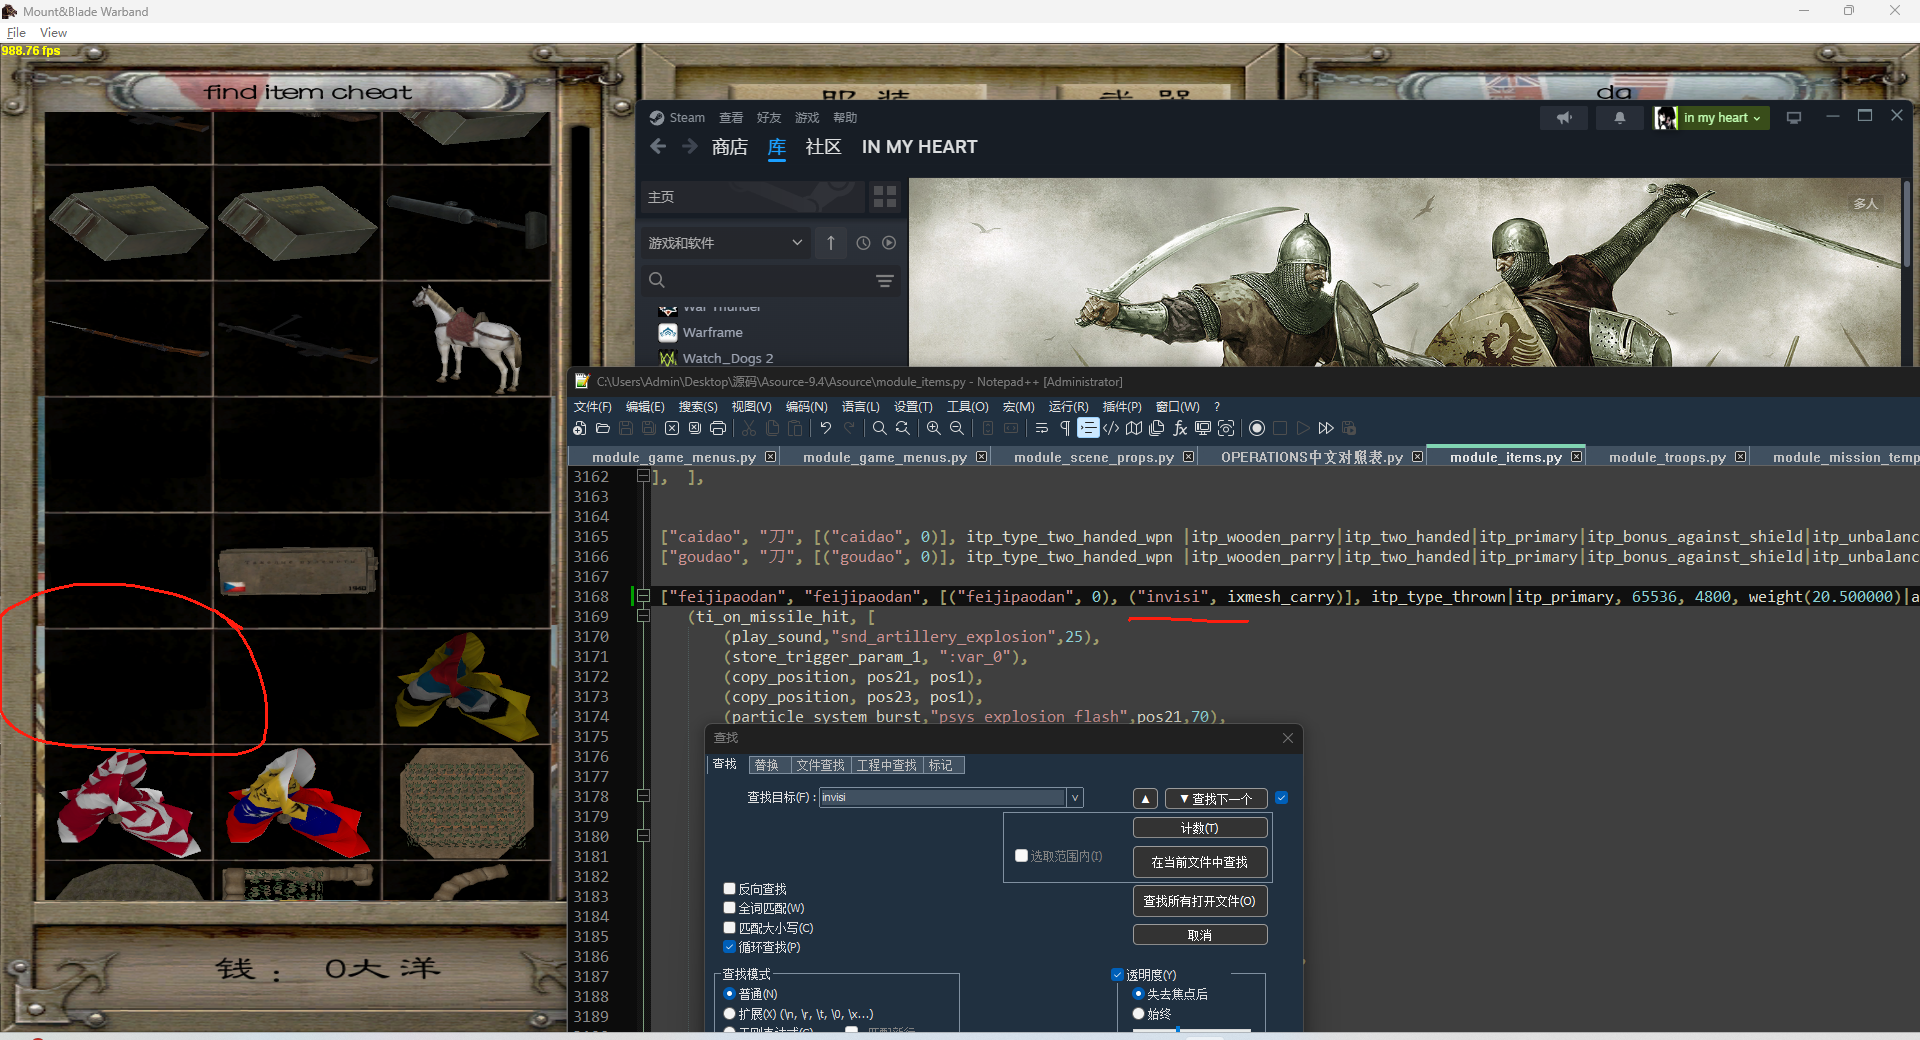Click the Undo arrow in Notepad++ toolbar
1920x1040 pixels.
click(x=826, y=428)
